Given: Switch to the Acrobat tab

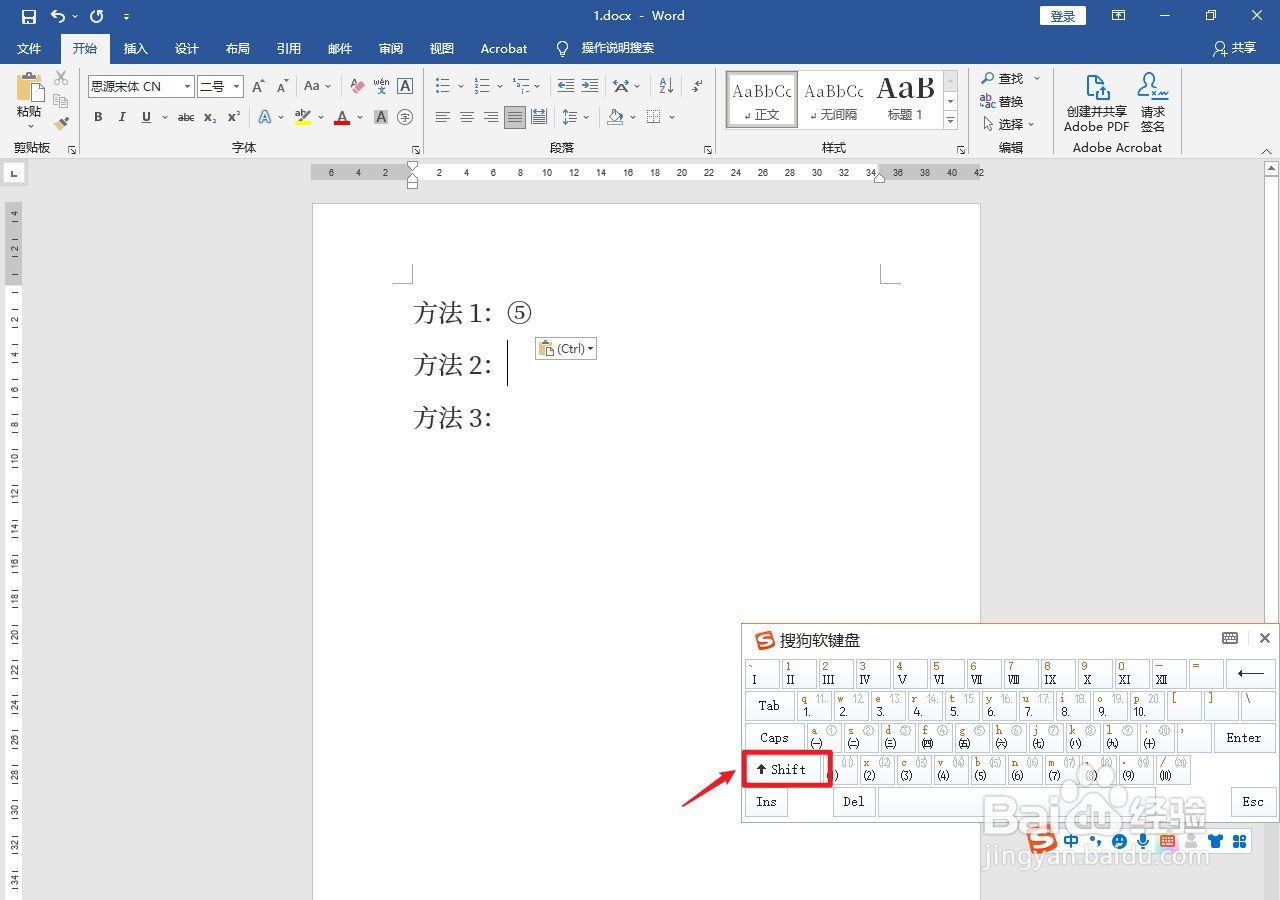Looking at the screenshot, I should point(504,48).
